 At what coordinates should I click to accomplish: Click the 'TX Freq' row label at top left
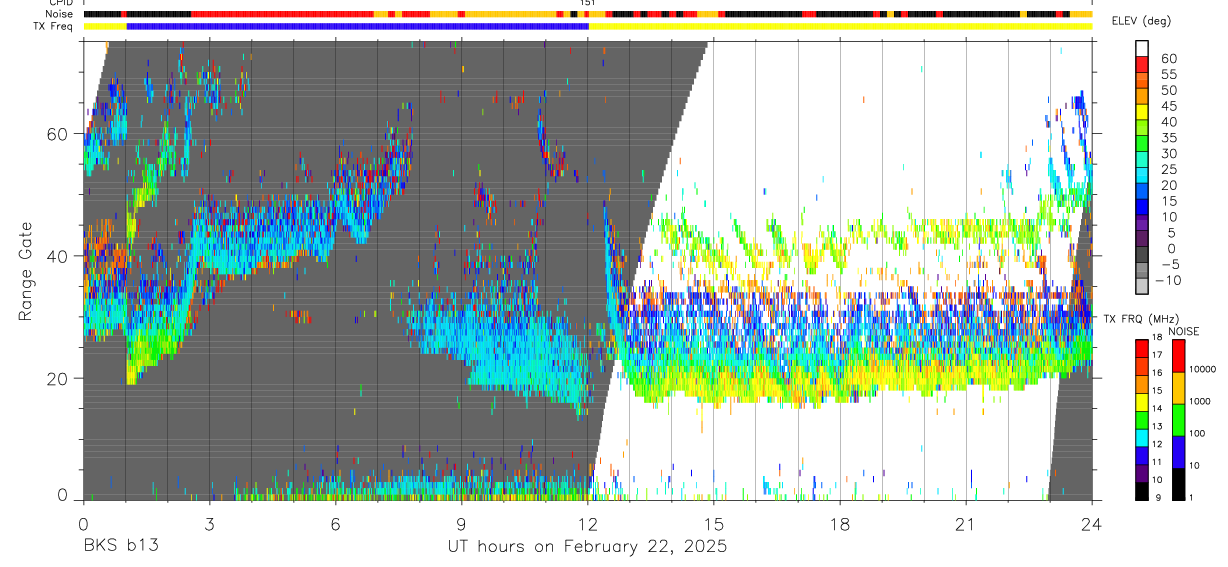(x=54, y=26)
